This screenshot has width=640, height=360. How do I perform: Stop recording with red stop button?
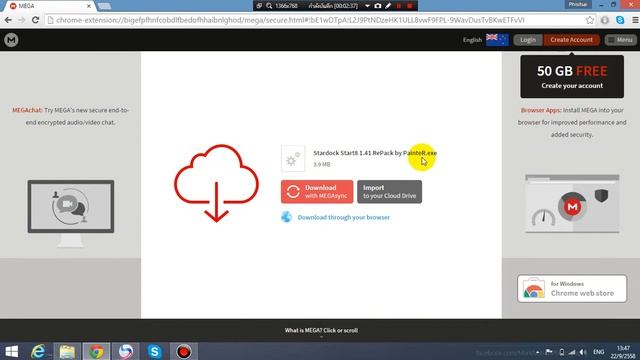tap(409, 6)
